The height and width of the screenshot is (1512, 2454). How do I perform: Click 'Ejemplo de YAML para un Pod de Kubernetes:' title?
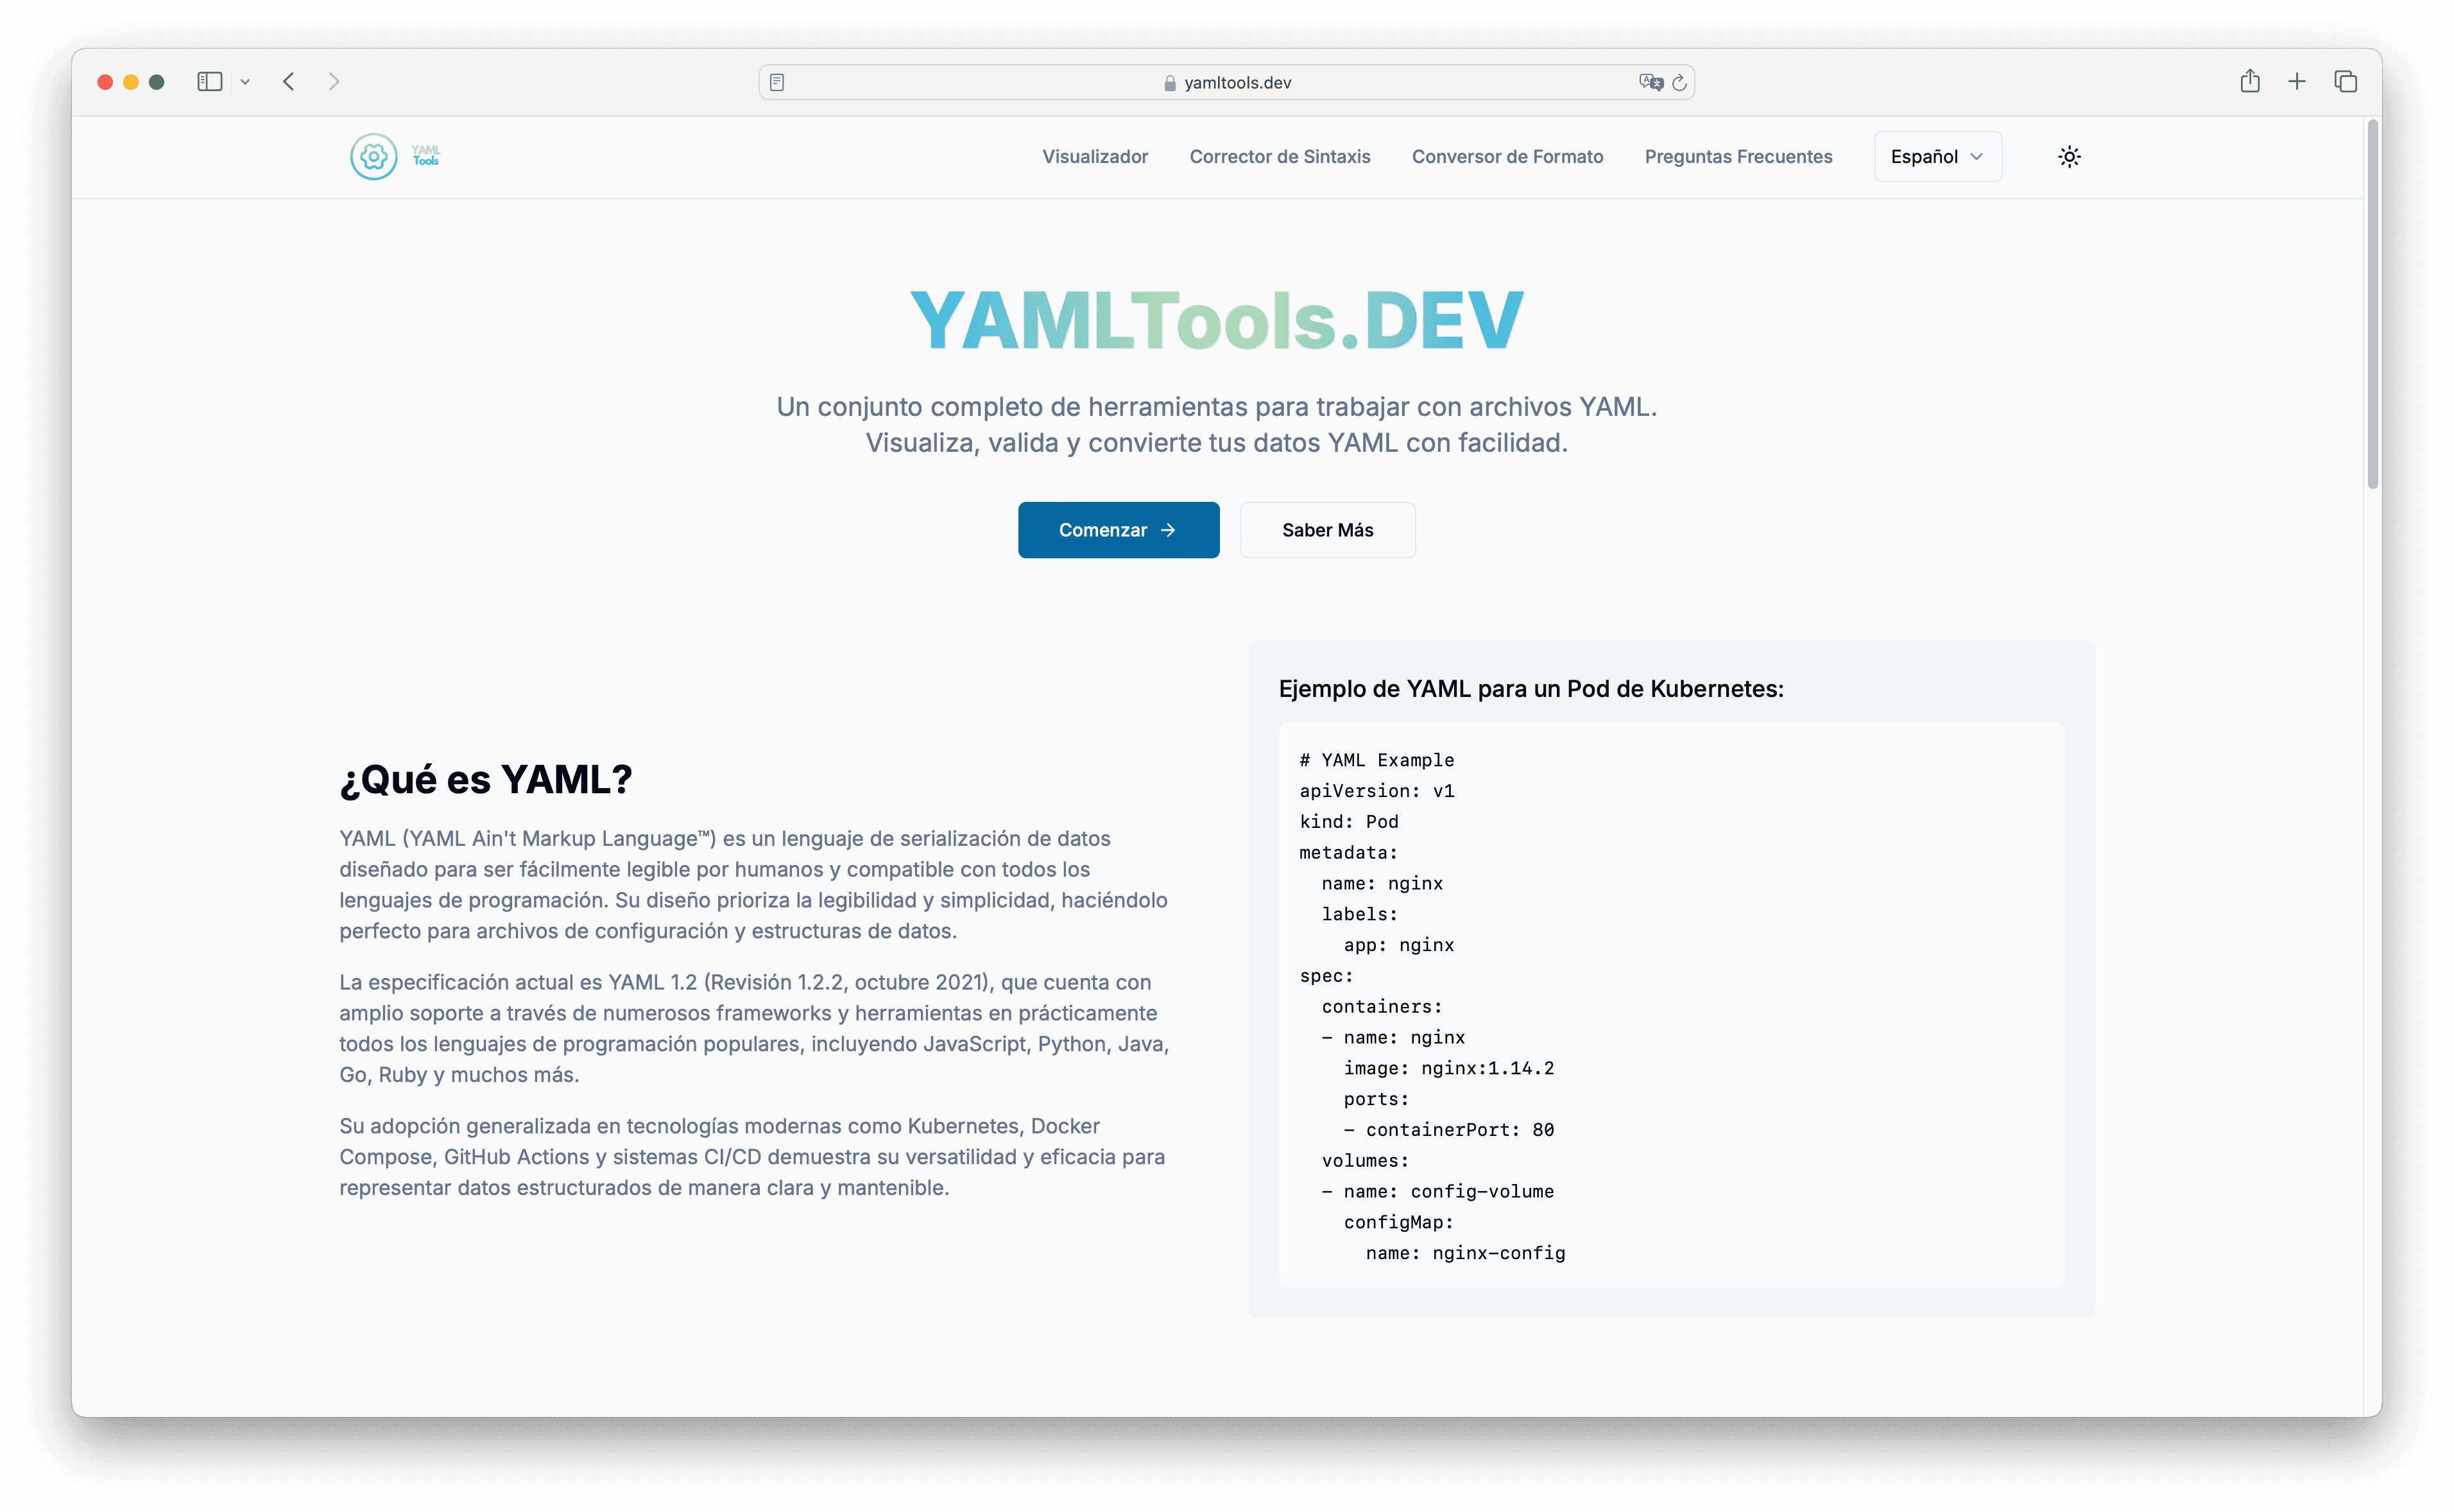pos(1531,689)
